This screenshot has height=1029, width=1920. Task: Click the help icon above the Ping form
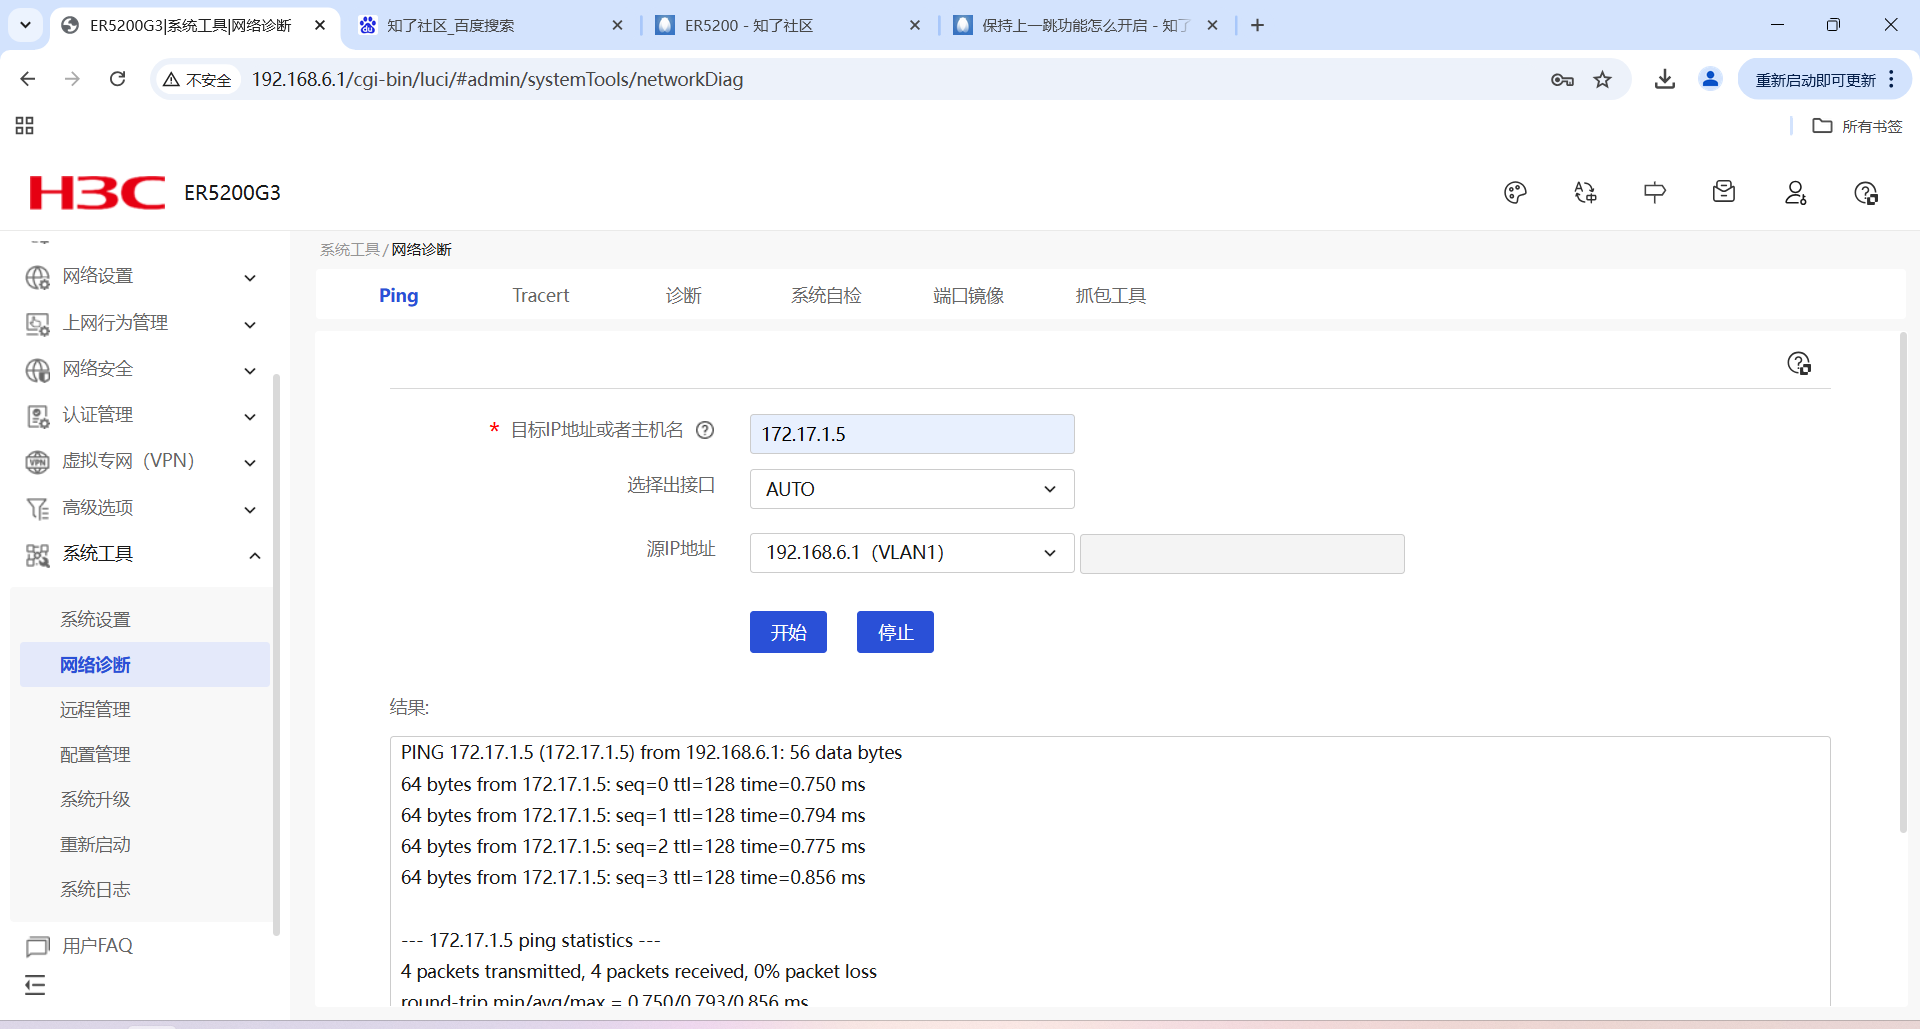(1799, 363)
